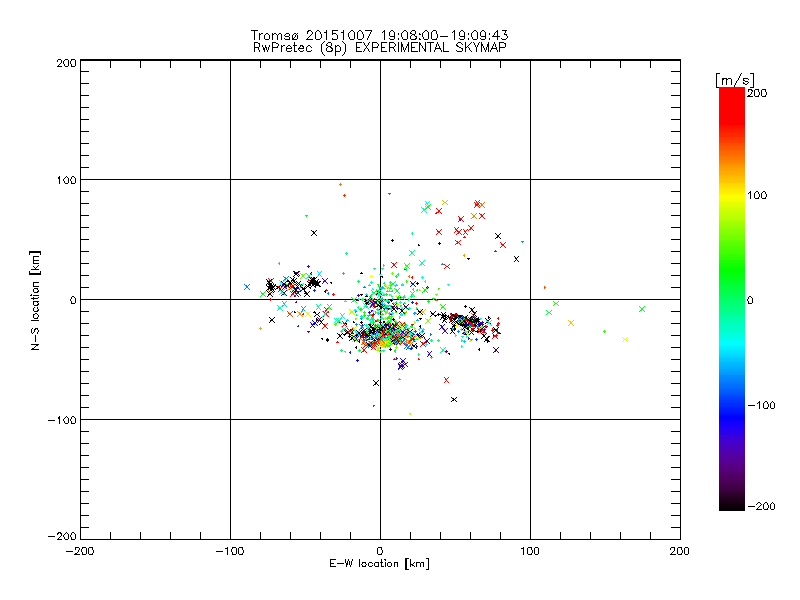Click the 'E-W location [km]' axis label
Image resolution: width=800 pixels, height=600 pixels.
pyautogui.click(x=379, y=564)
